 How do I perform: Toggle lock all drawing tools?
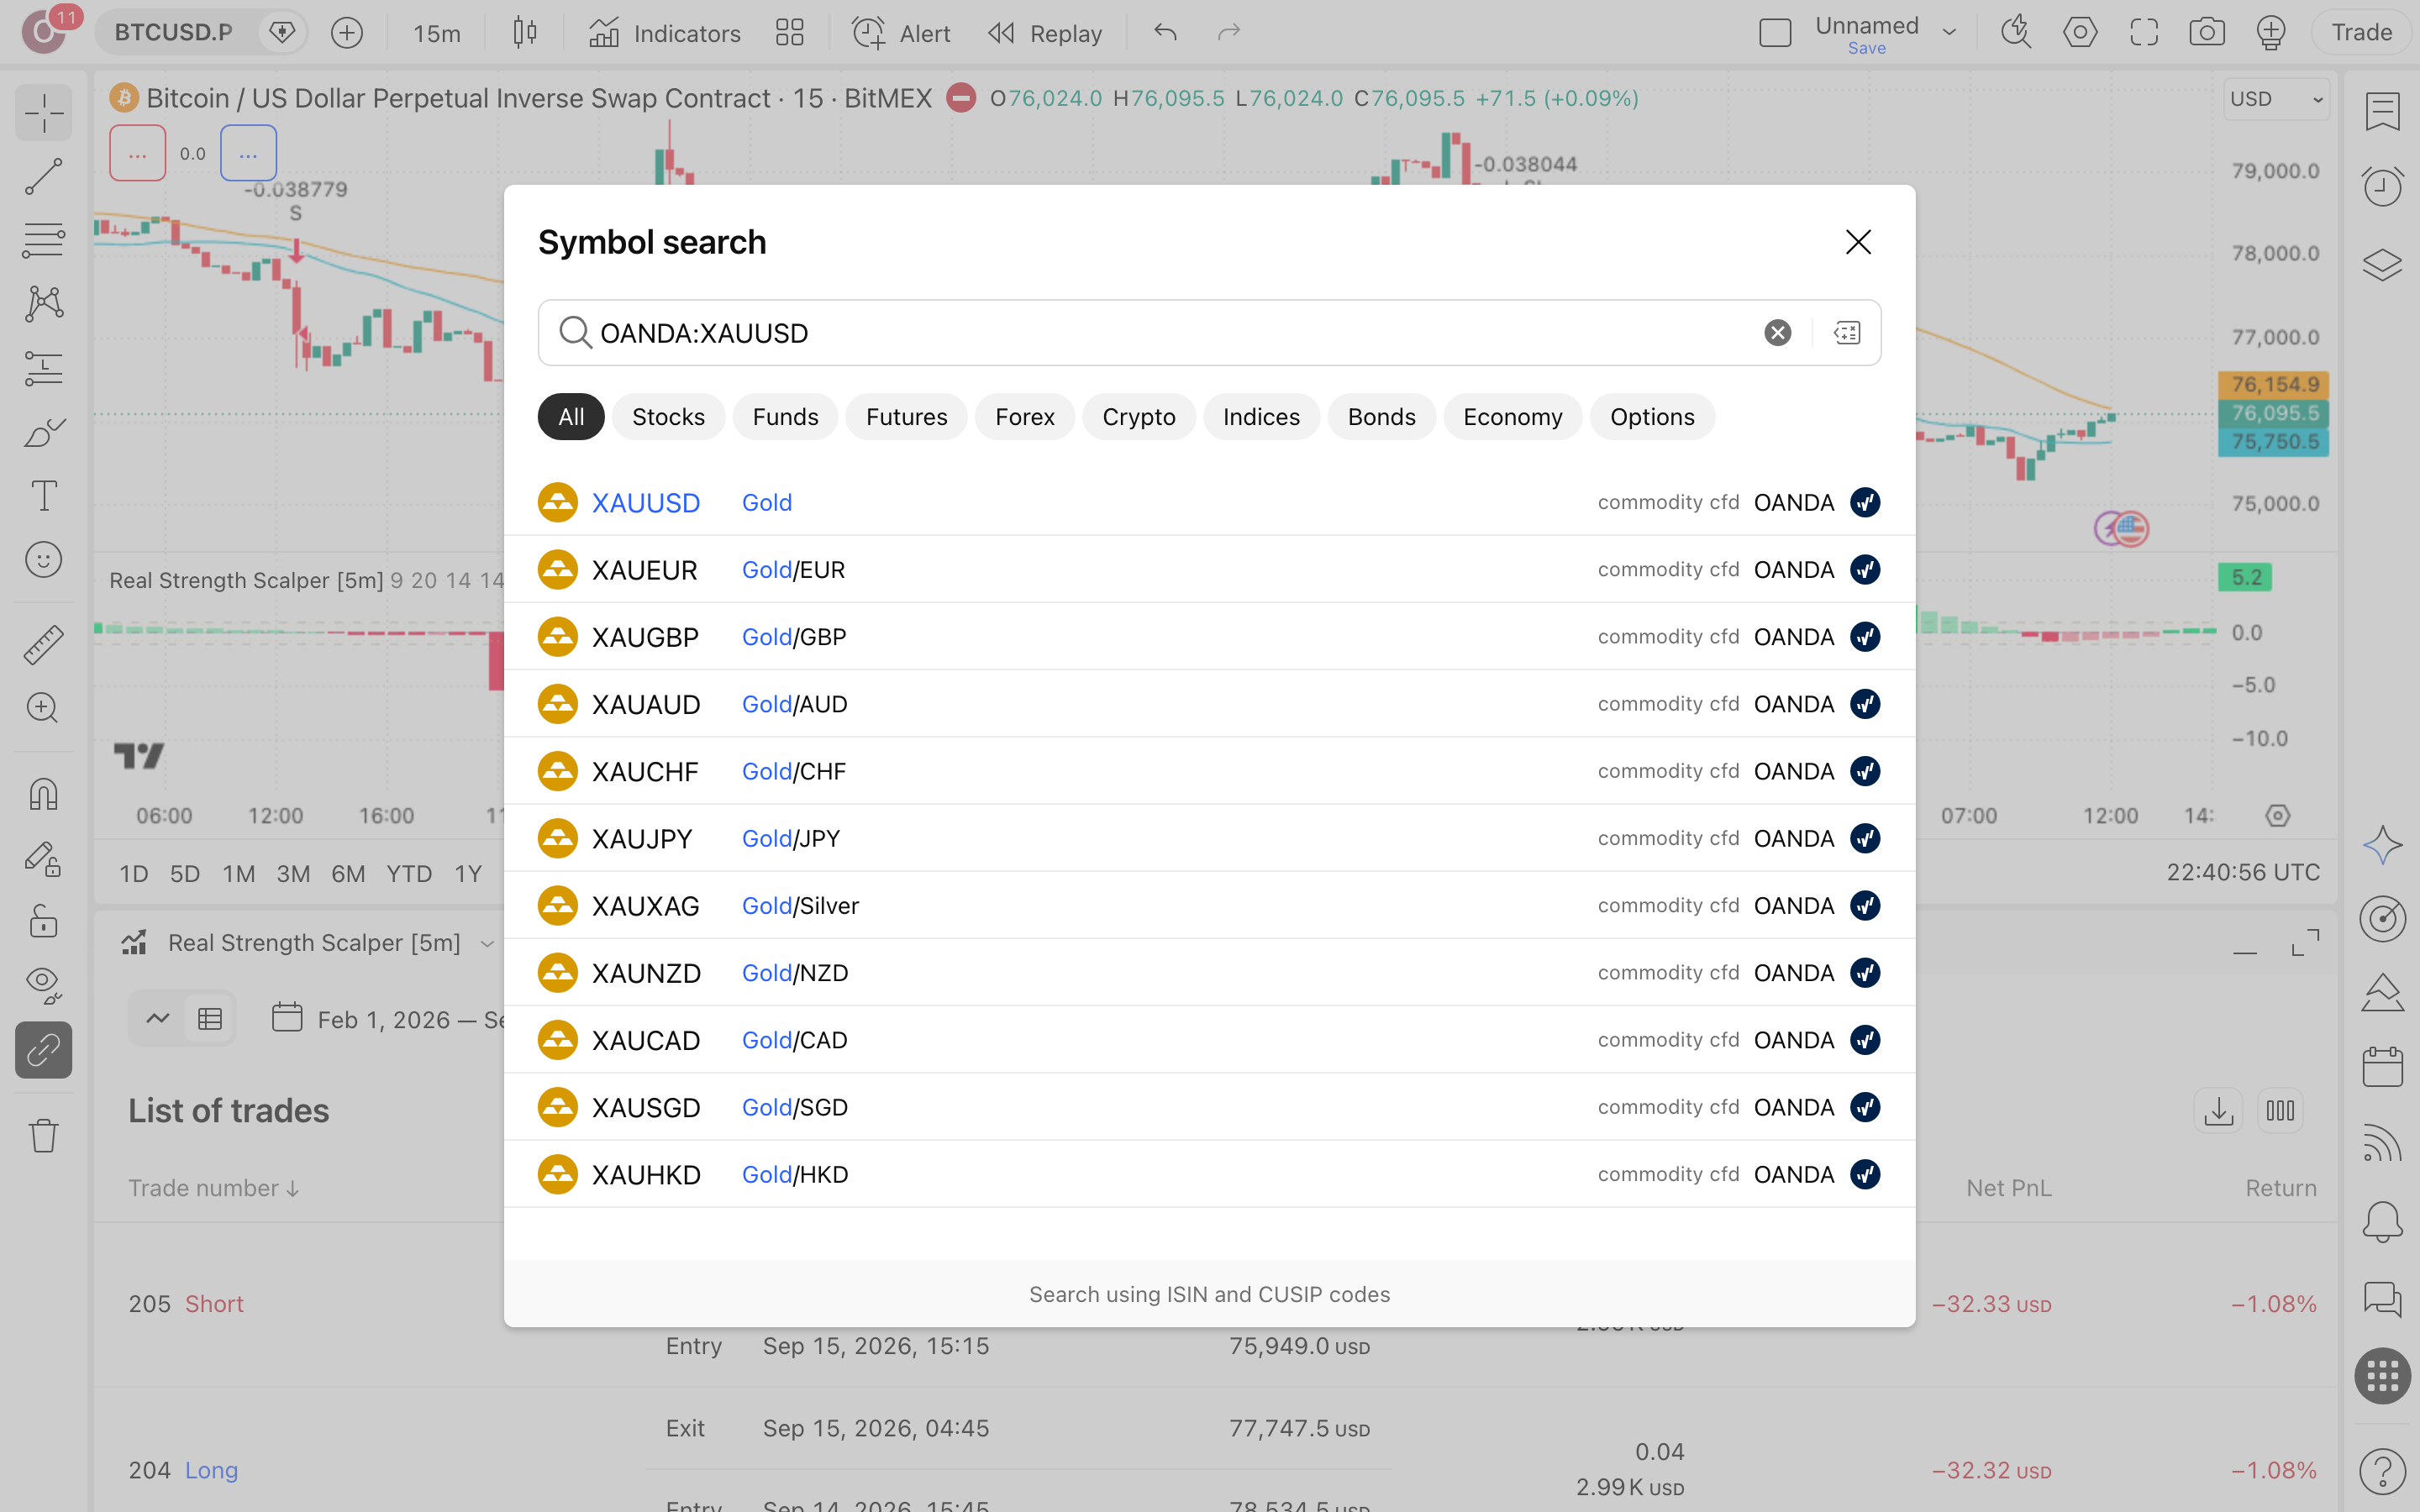pos(43,921)
